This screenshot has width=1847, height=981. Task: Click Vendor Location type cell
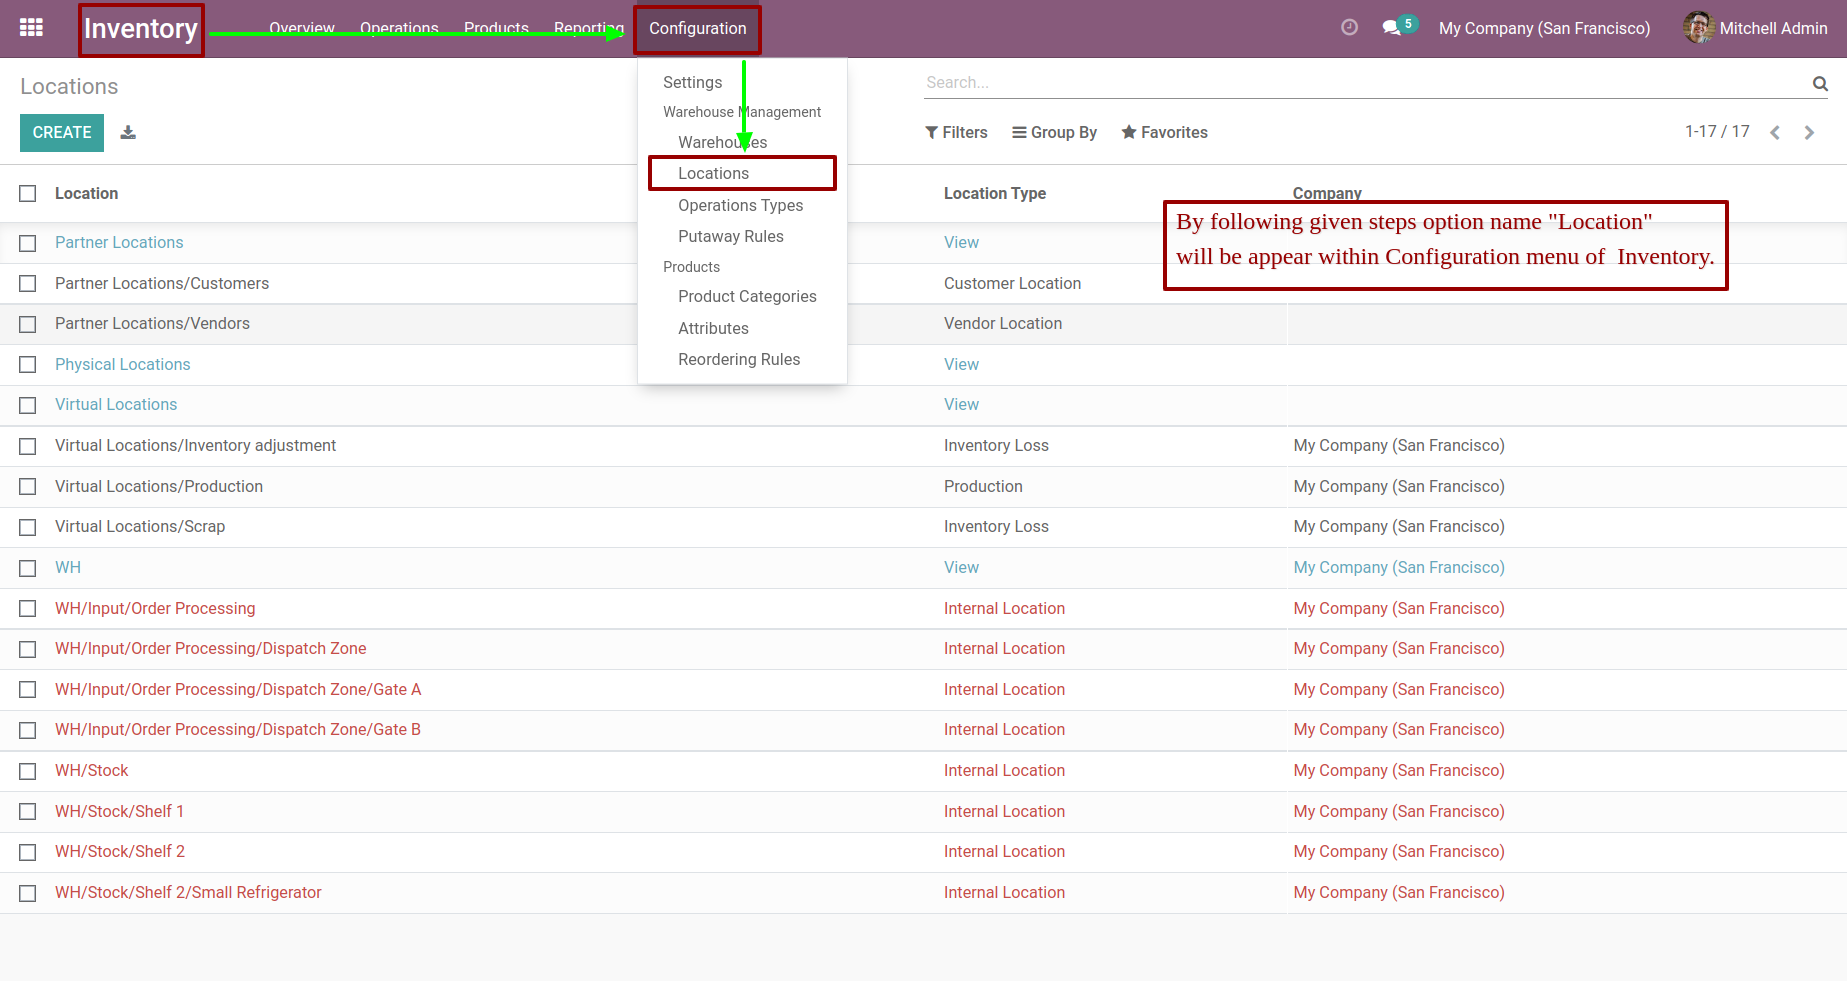1003,323
